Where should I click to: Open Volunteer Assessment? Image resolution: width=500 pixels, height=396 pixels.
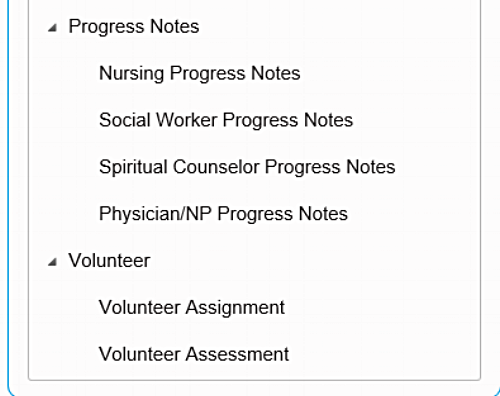[194, 354]
